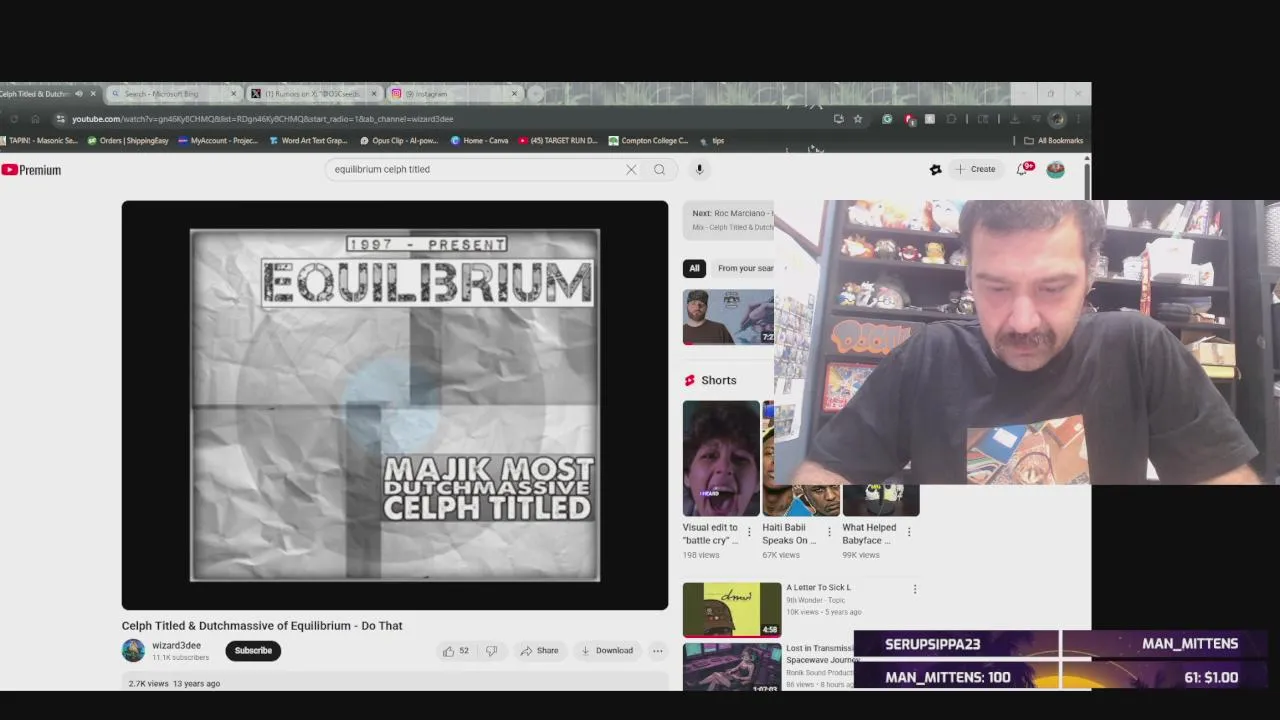Open the account avatar menu
Screen dimensions: 1280x720
pos(1055,170)
